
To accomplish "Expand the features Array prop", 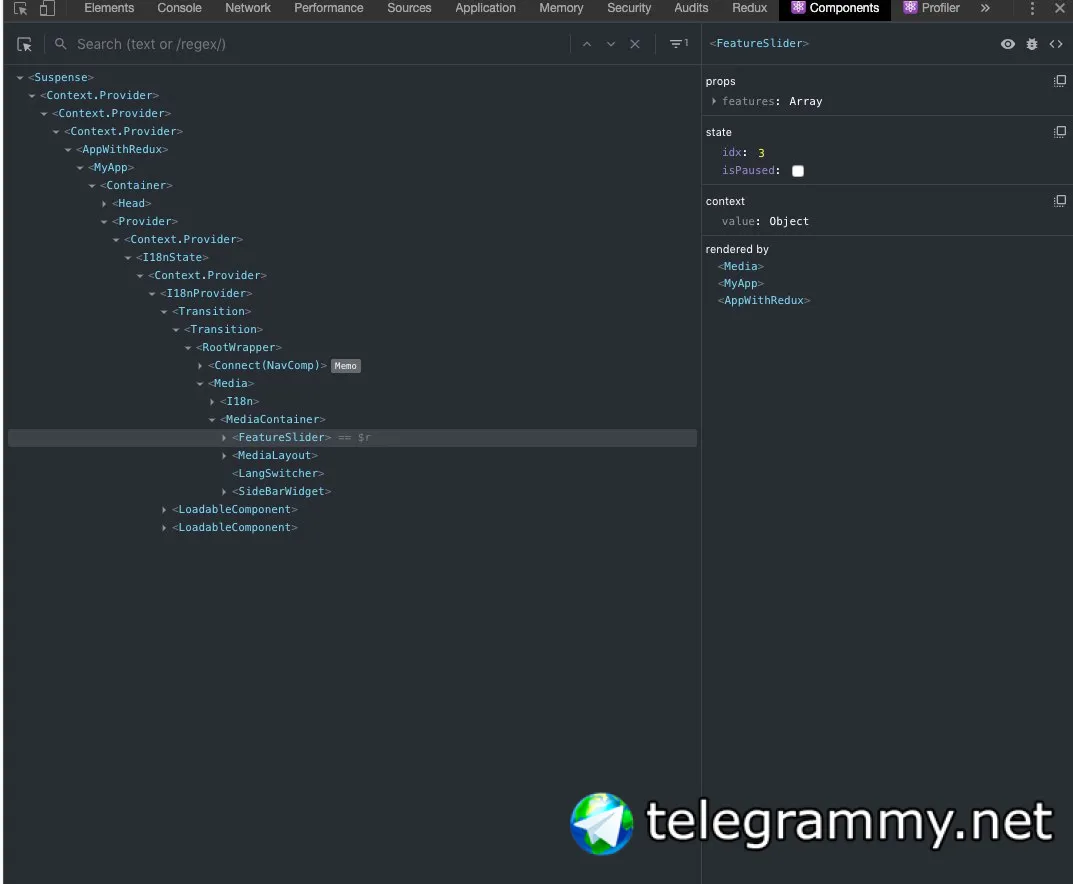I will pyautogui.click(x=713, y=101).
